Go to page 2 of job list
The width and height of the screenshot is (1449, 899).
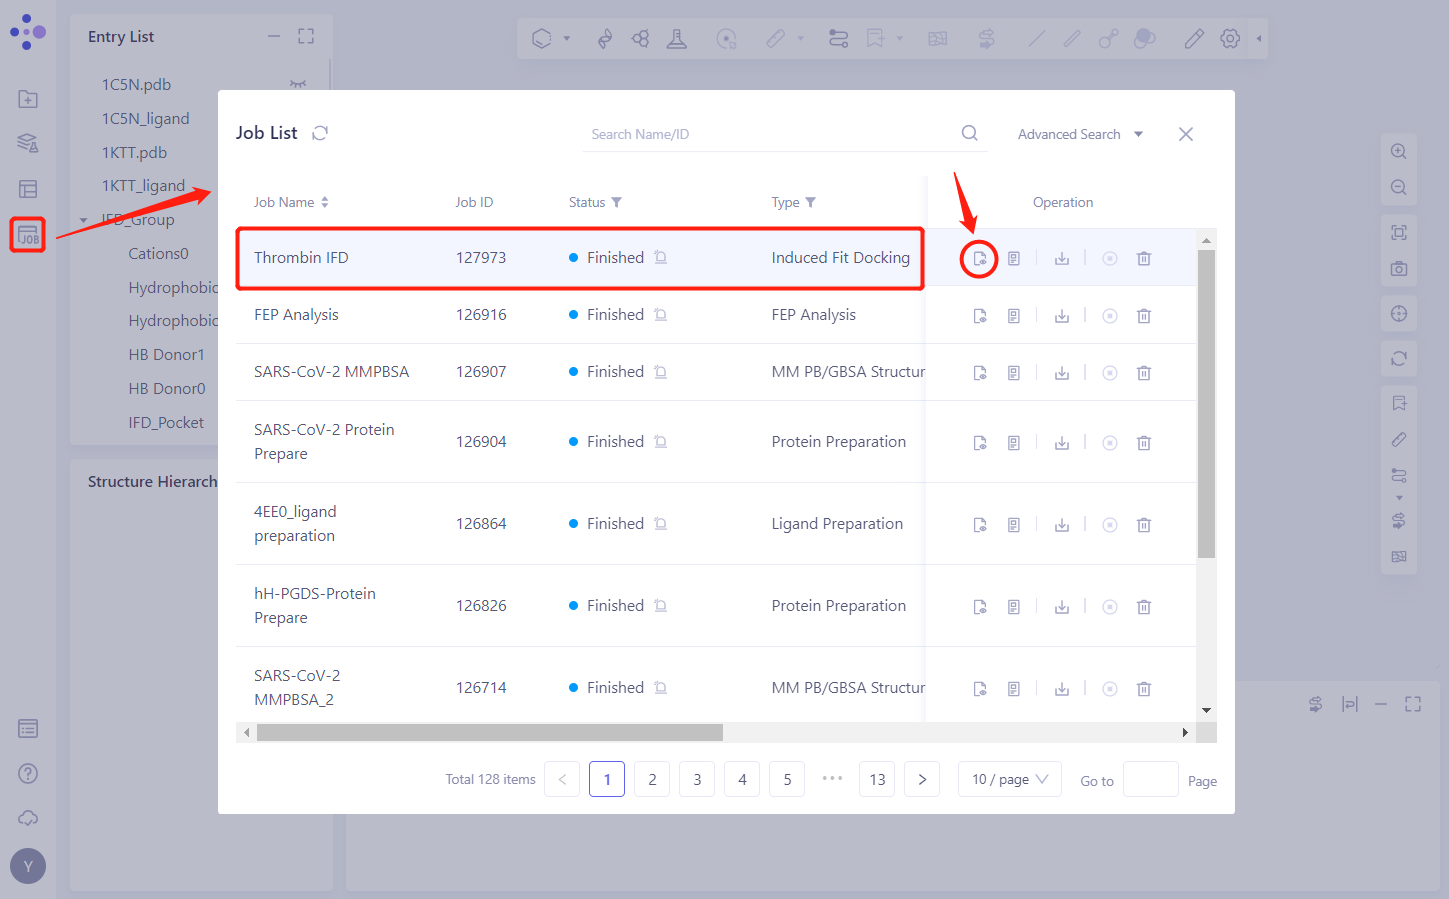click(x=652, y=779)
